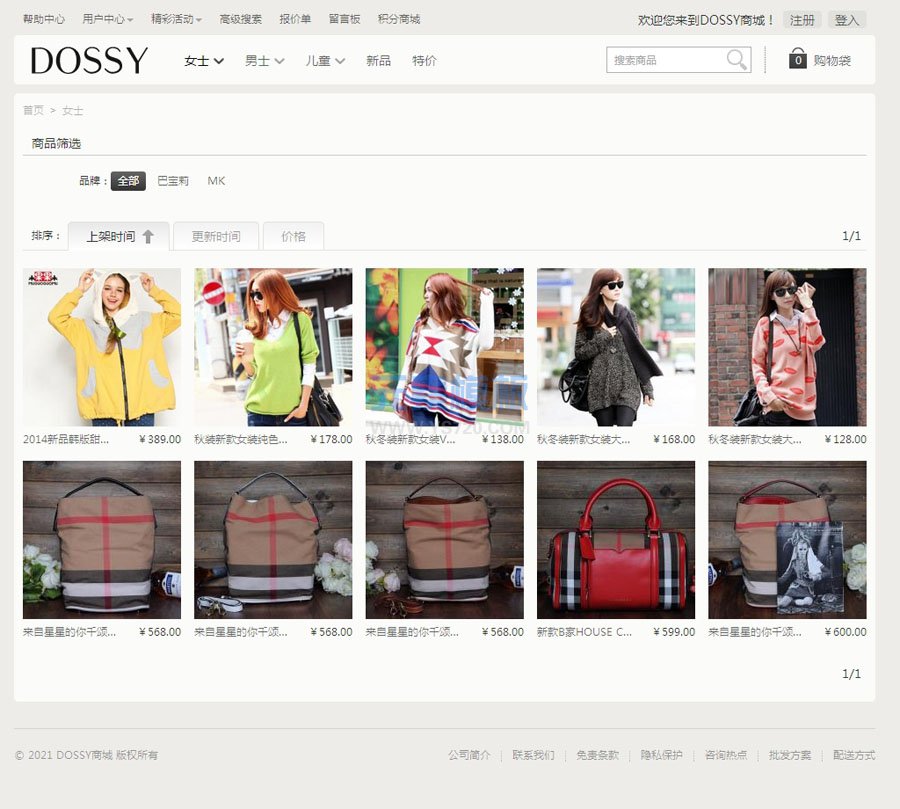Click product title 2014新品韩版甜...

(66, 439)
